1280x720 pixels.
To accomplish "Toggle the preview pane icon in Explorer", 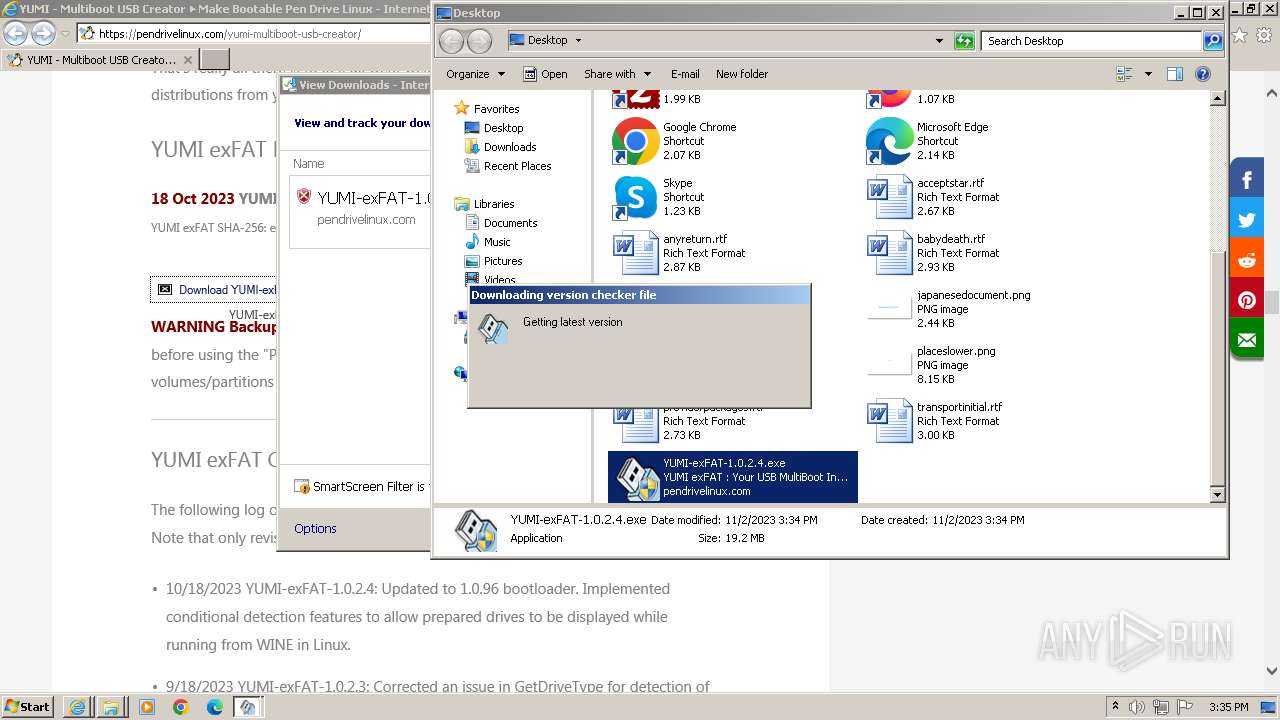I will pyautogui.click(x=1175, y=74).
